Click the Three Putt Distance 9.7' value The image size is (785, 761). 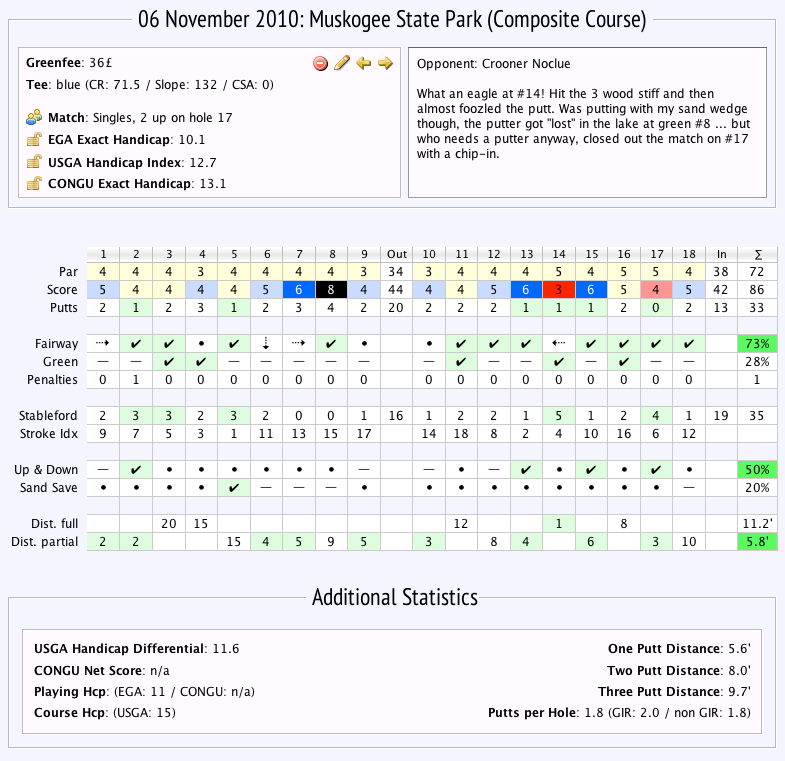[x=739, y=691]
